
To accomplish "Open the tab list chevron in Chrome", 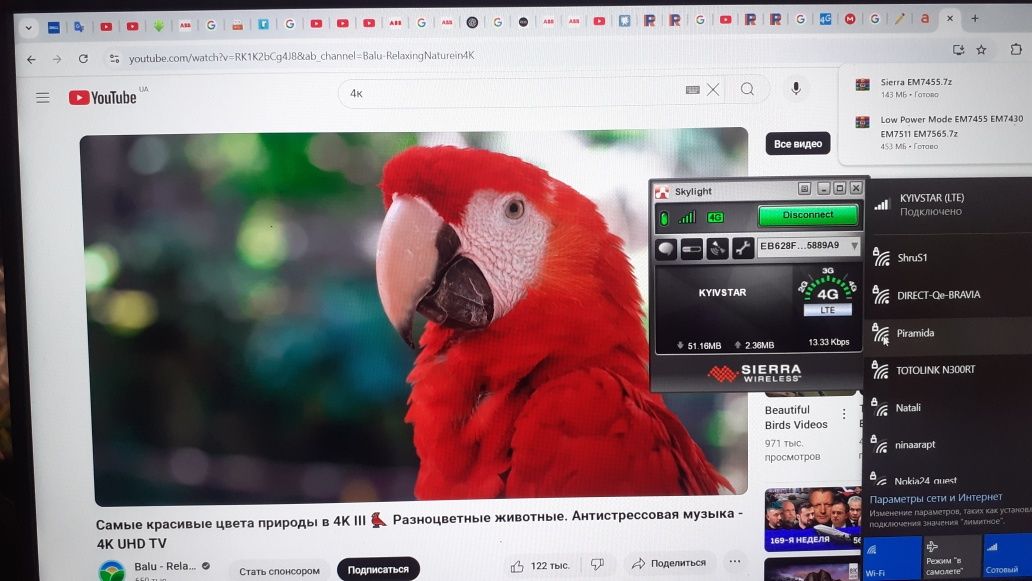I will click(x=28, y=28).
